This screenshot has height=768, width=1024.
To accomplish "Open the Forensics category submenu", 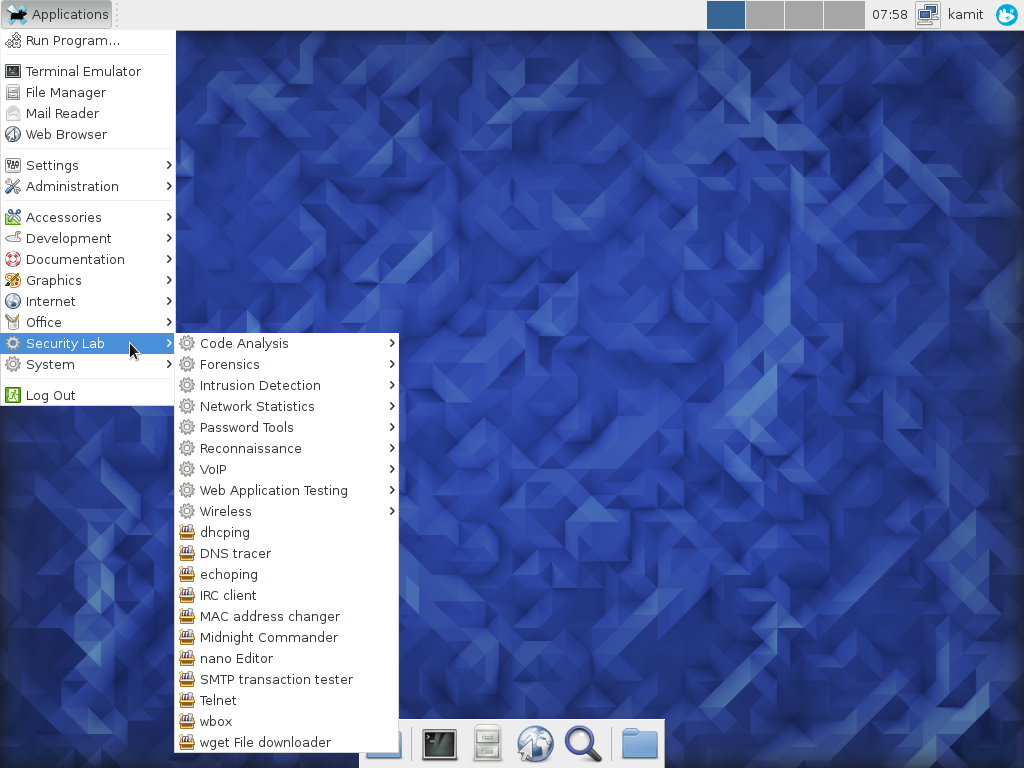I will [229, 364].
